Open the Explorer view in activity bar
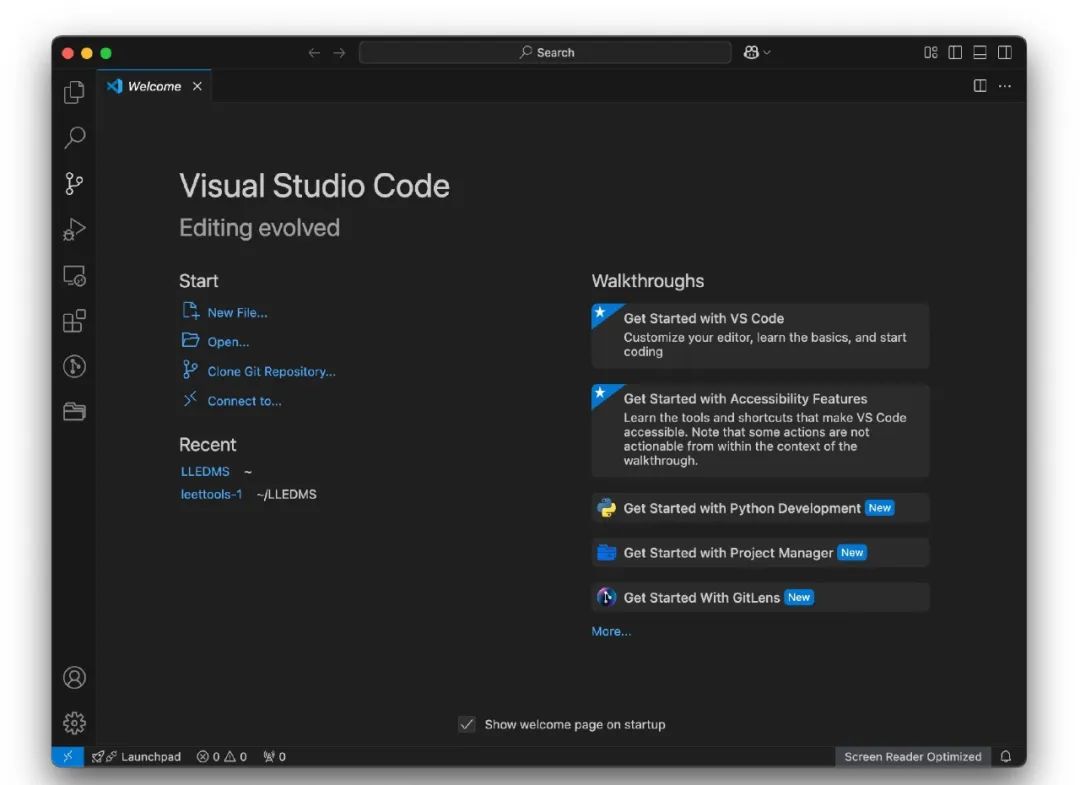 74,92
